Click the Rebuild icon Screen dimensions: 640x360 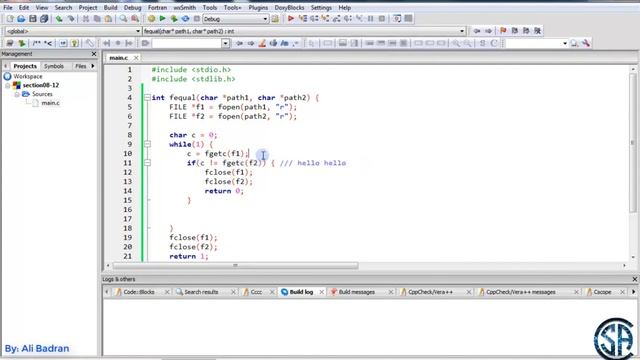(x=185, y=19)
